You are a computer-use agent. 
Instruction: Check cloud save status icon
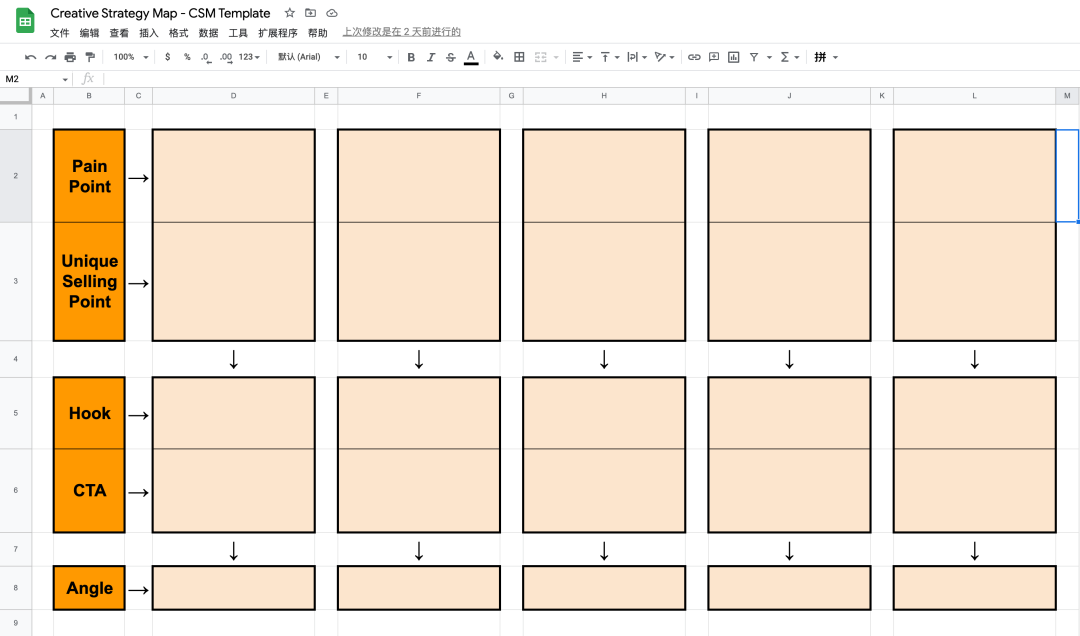click(x=332, y=13)
